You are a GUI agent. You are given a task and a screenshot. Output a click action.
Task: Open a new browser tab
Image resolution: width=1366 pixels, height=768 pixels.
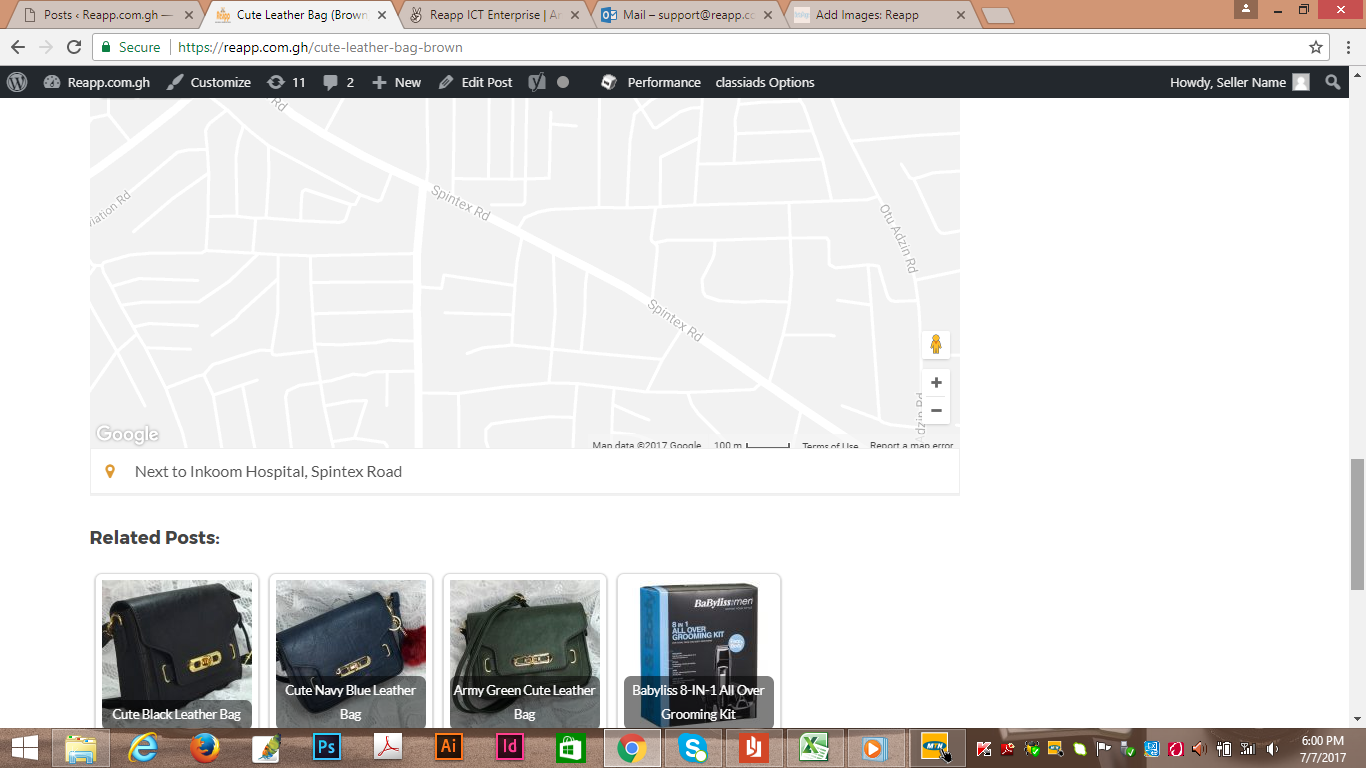tap(998, 15)
